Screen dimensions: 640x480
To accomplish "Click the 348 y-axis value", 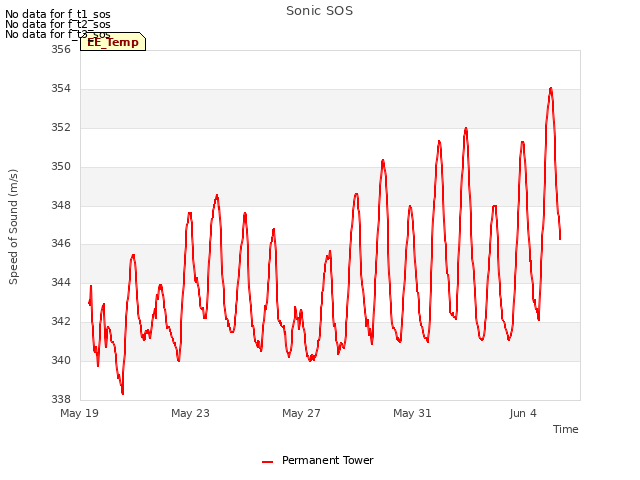I will point(61,205).
